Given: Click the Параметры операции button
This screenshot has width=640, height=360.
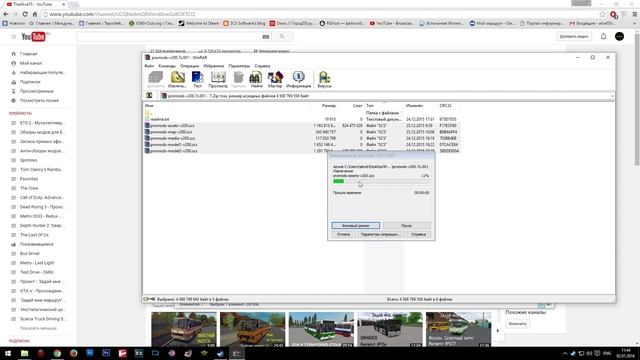Looking at the screenshot, I should pos(380,234).
